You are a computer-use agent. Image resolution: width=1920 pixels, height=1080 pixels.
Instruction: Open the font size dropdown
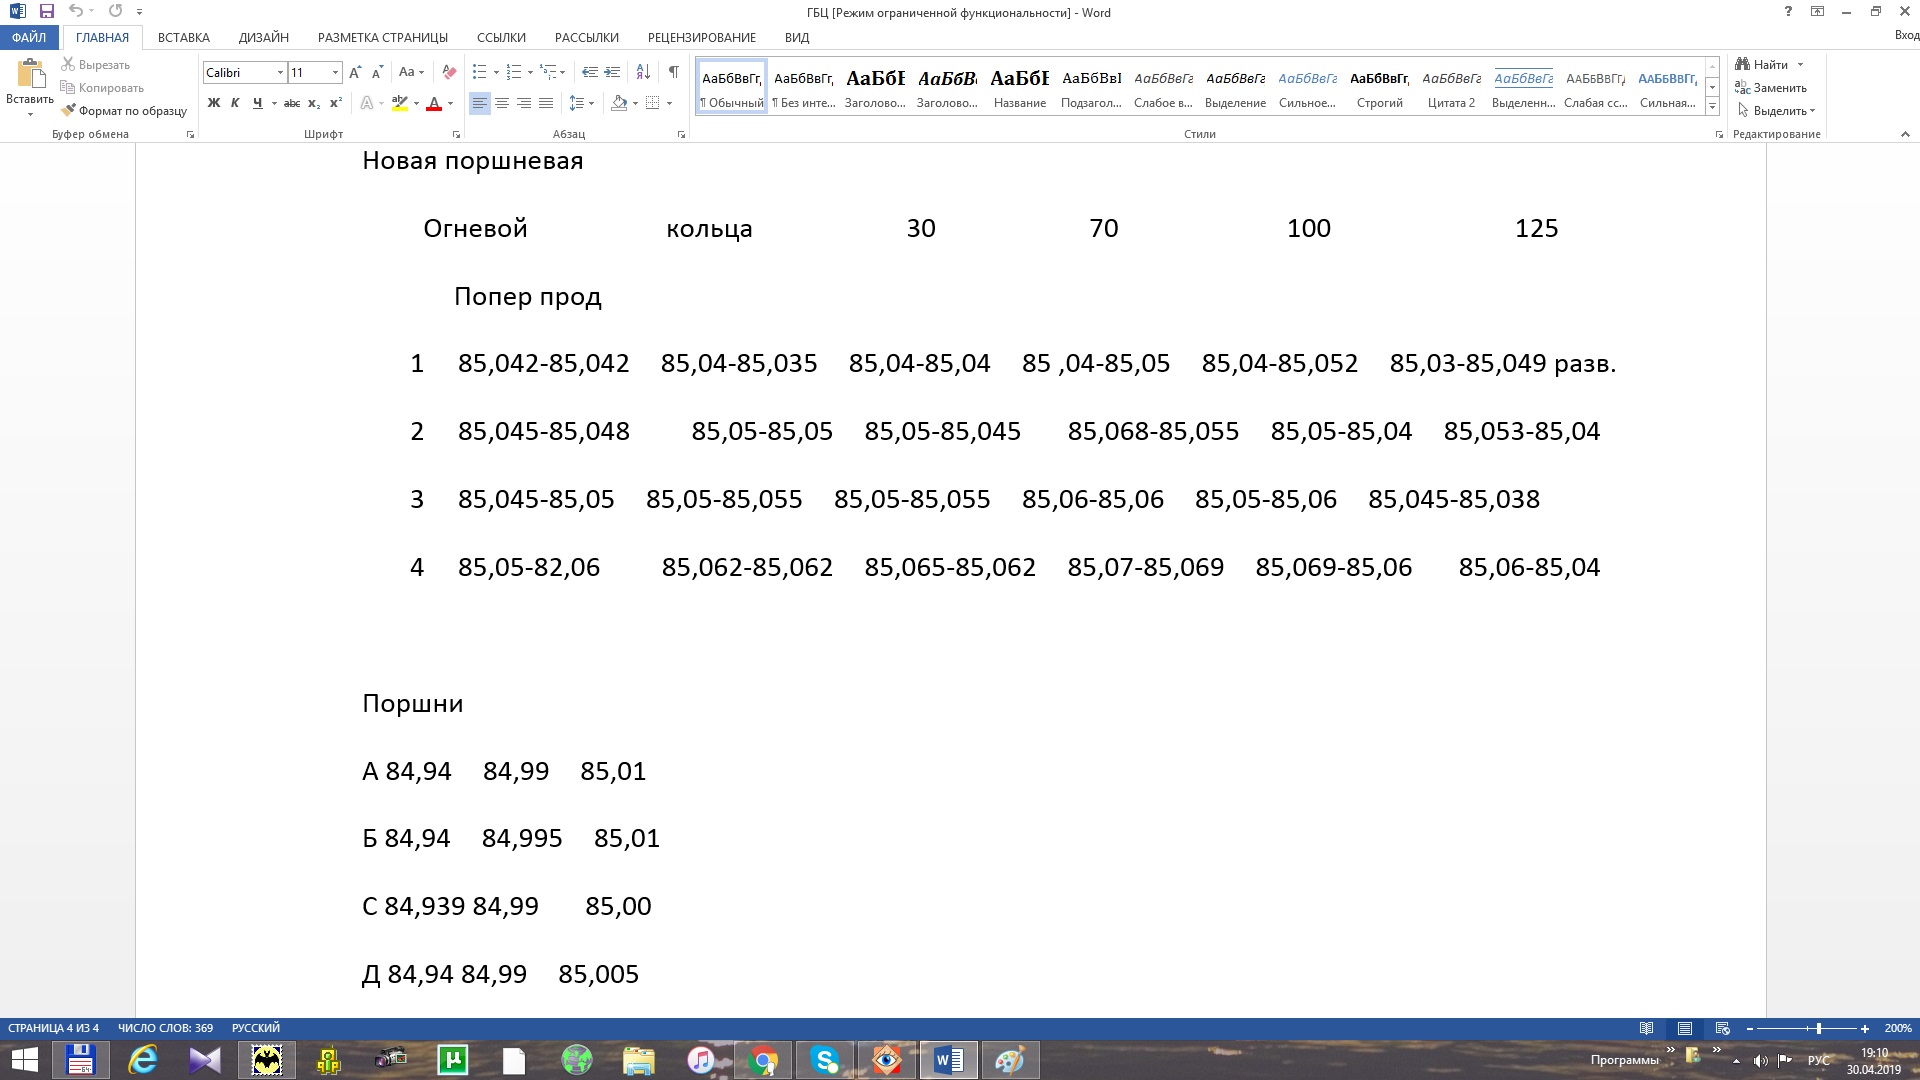(x=335, y=73)
